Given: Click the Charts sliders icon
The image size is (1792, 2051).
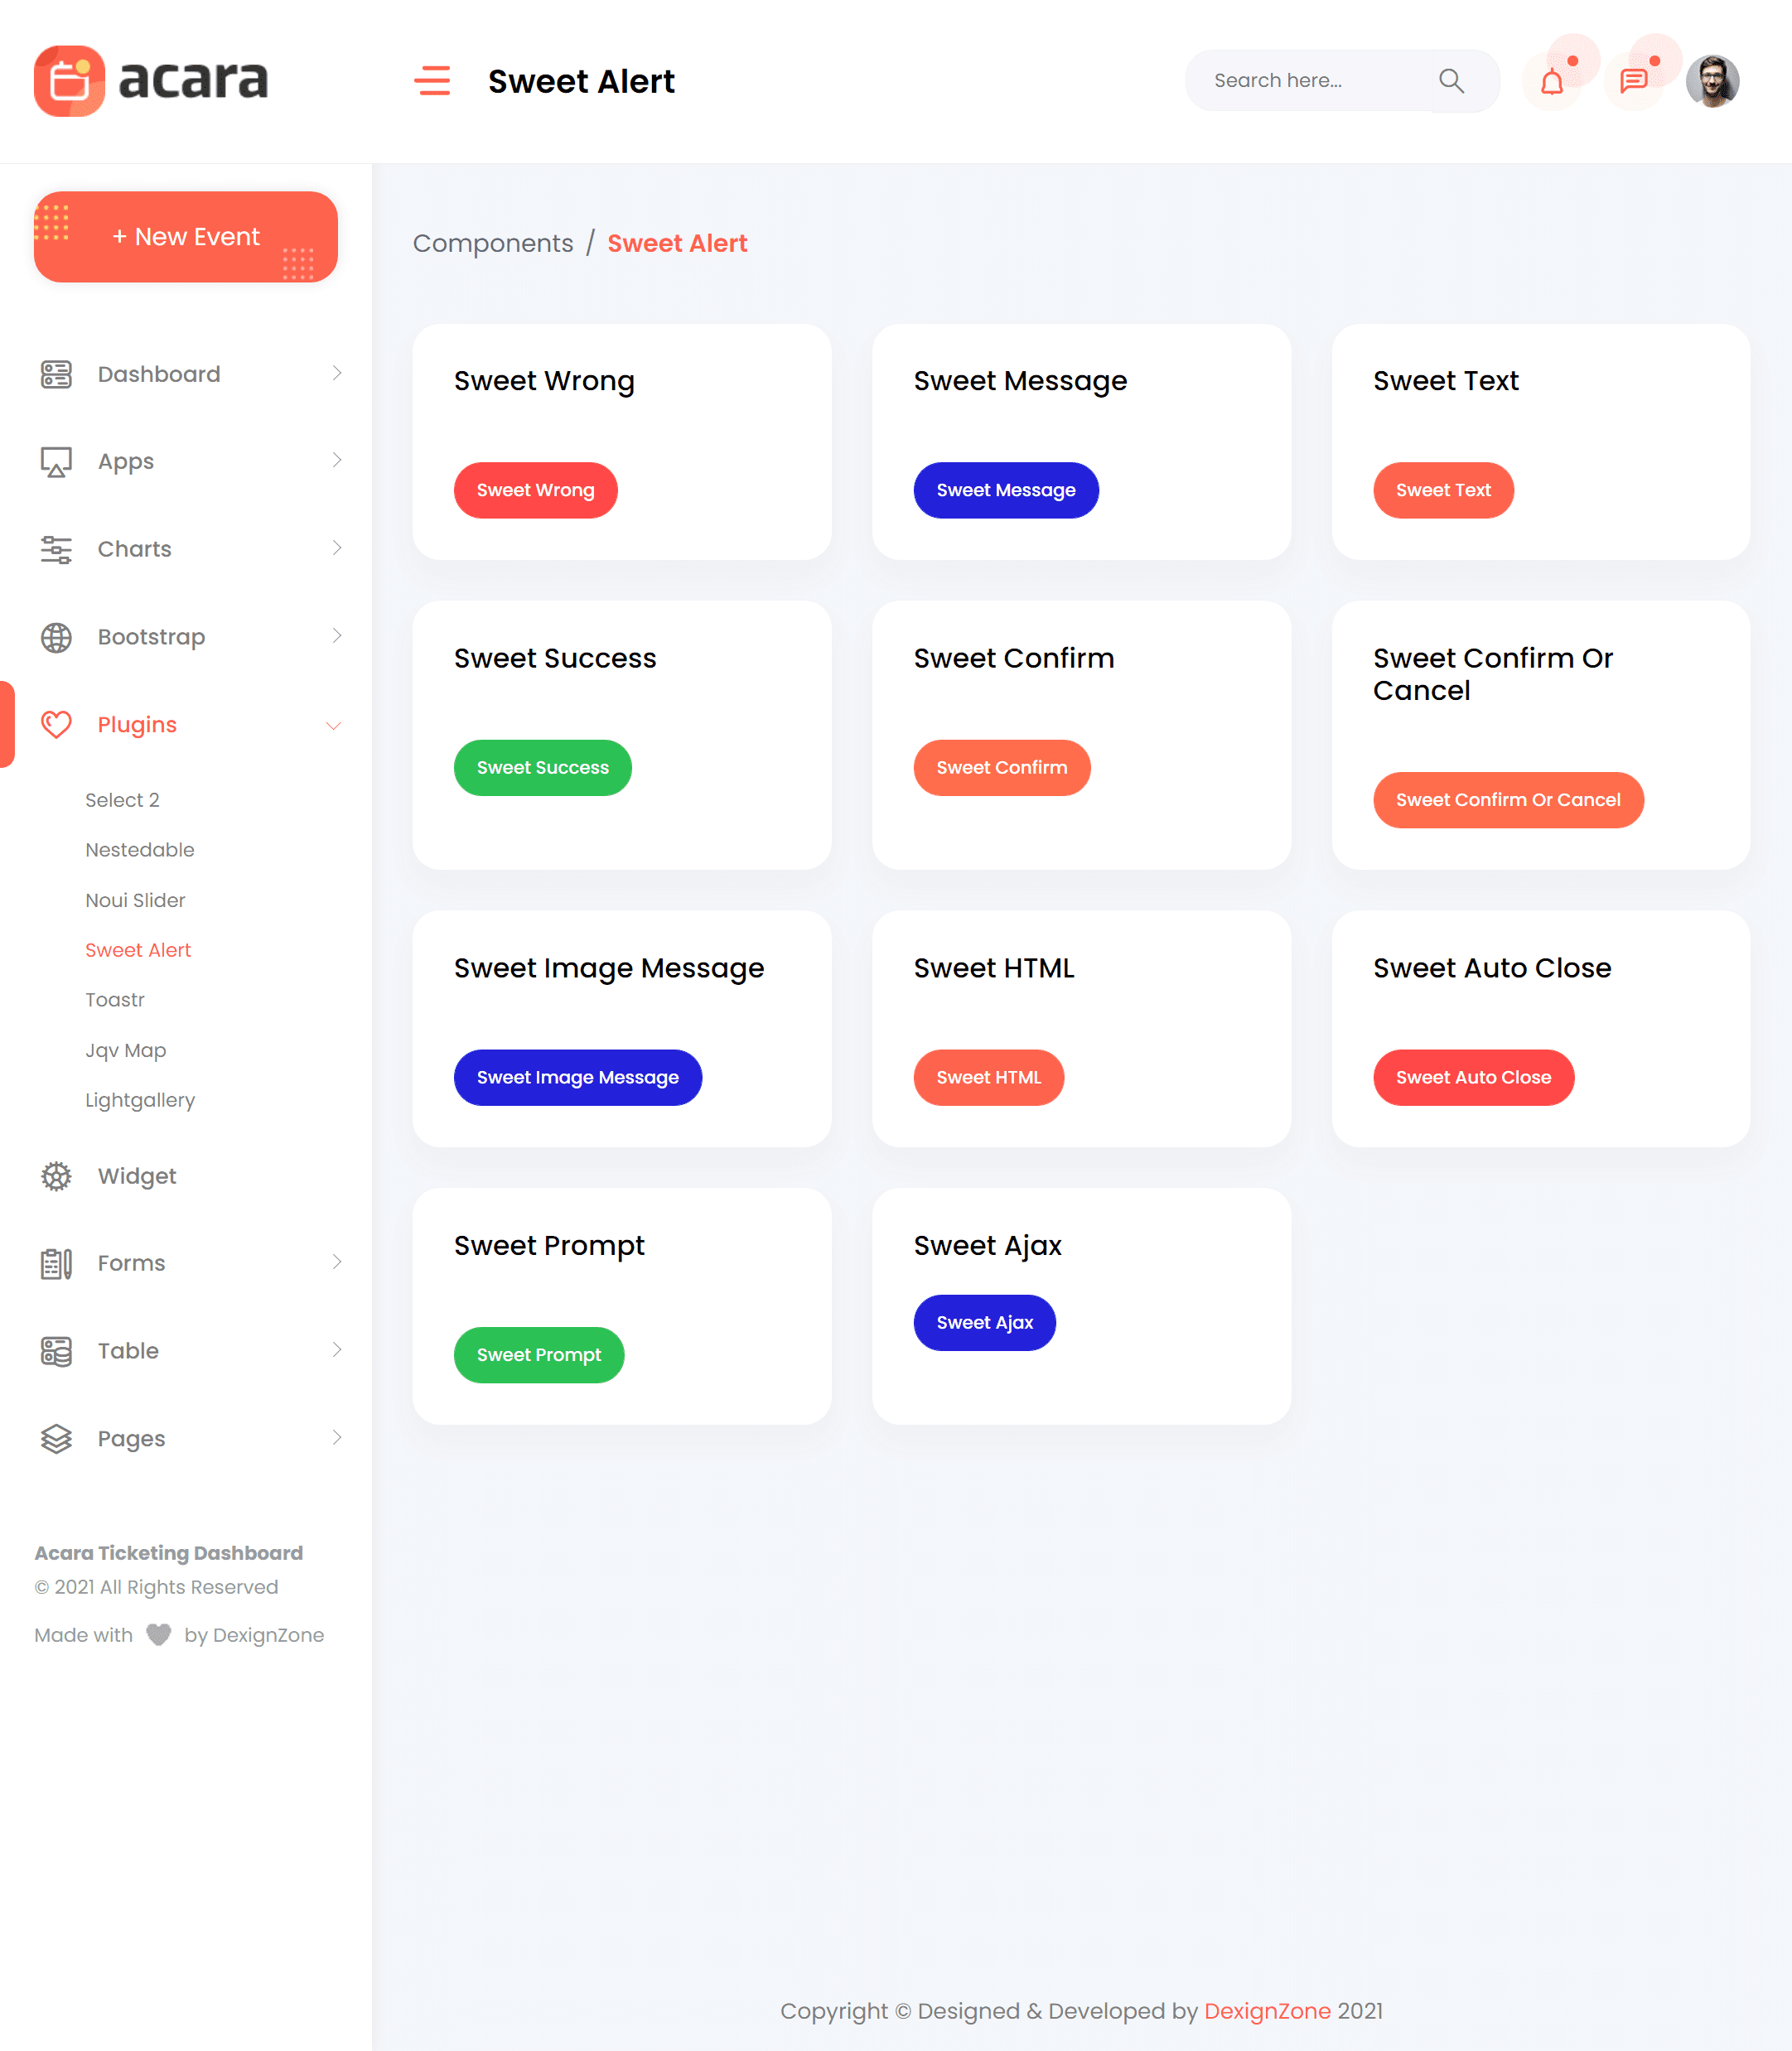Looking at the screenshot, I should 56,549.
